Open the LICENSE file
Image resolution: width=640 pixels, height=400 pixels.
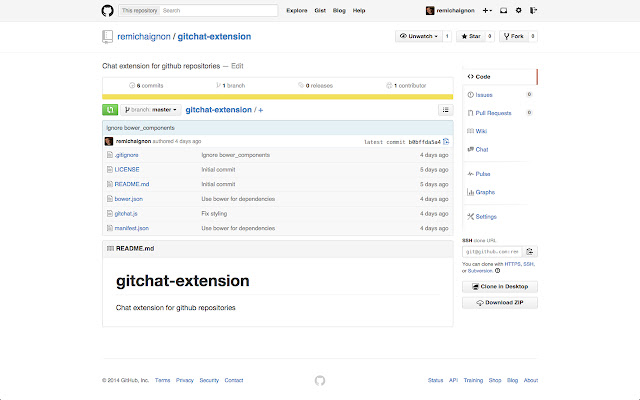[127, 169]
